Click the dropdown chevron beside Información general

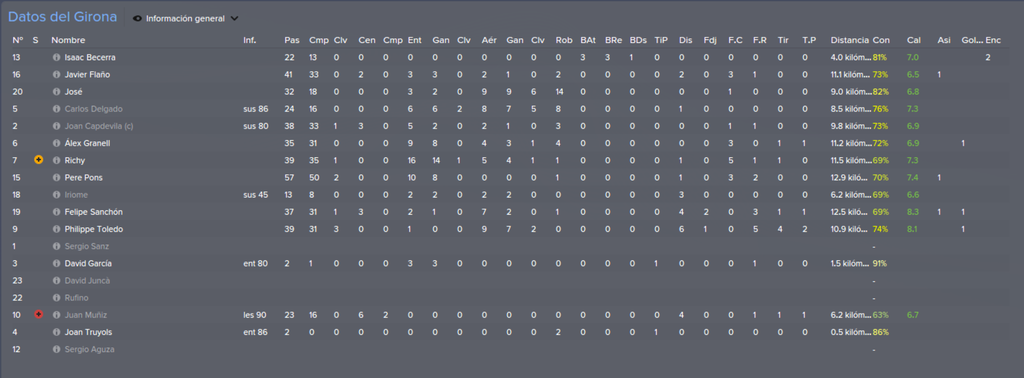coord(234,19)
